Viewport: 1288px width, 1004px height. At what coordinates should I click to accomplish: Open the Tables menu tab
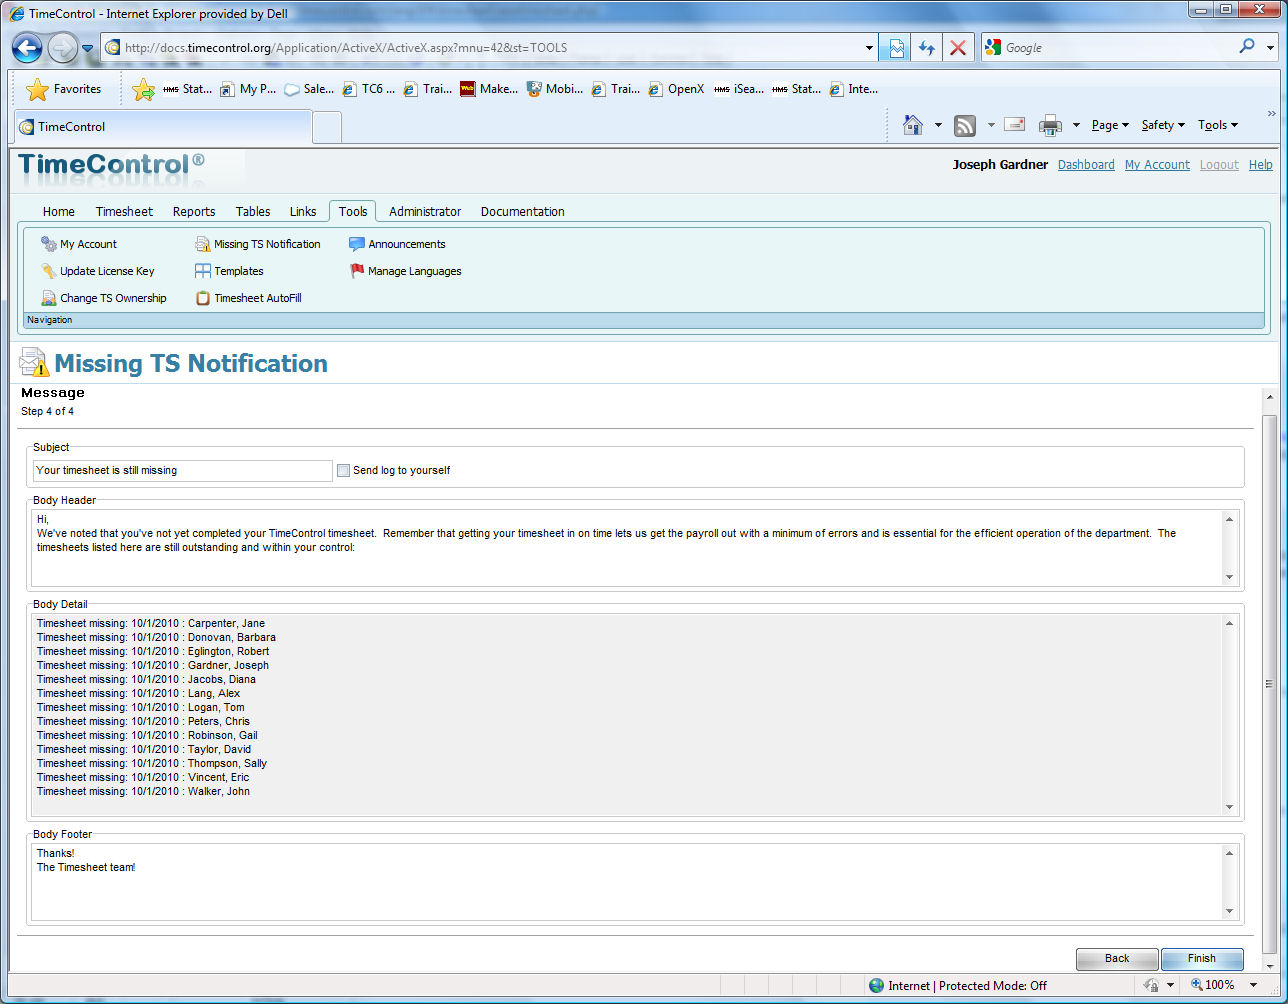(x=253, y=211)
